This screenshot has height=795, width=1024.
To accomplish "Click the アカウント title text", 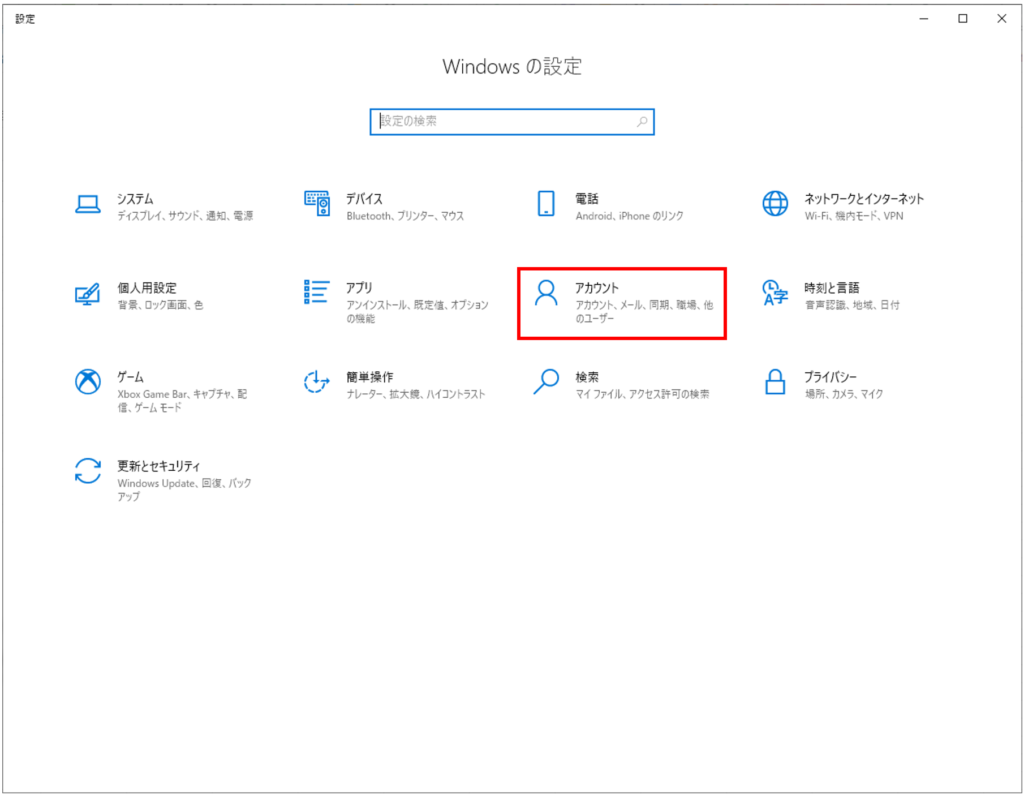I will pyautogui.click(x=597, y=288).
